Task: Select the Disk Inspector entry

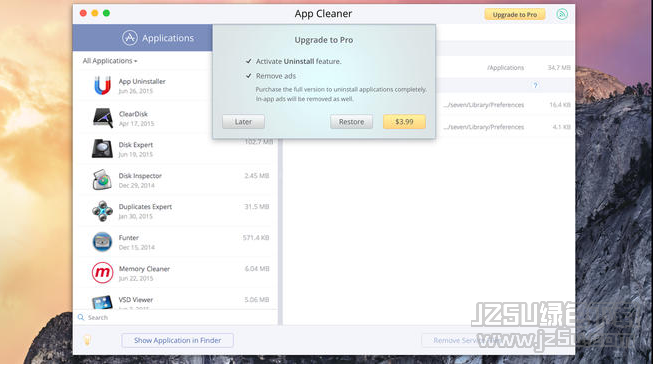Action: point(175,180)
